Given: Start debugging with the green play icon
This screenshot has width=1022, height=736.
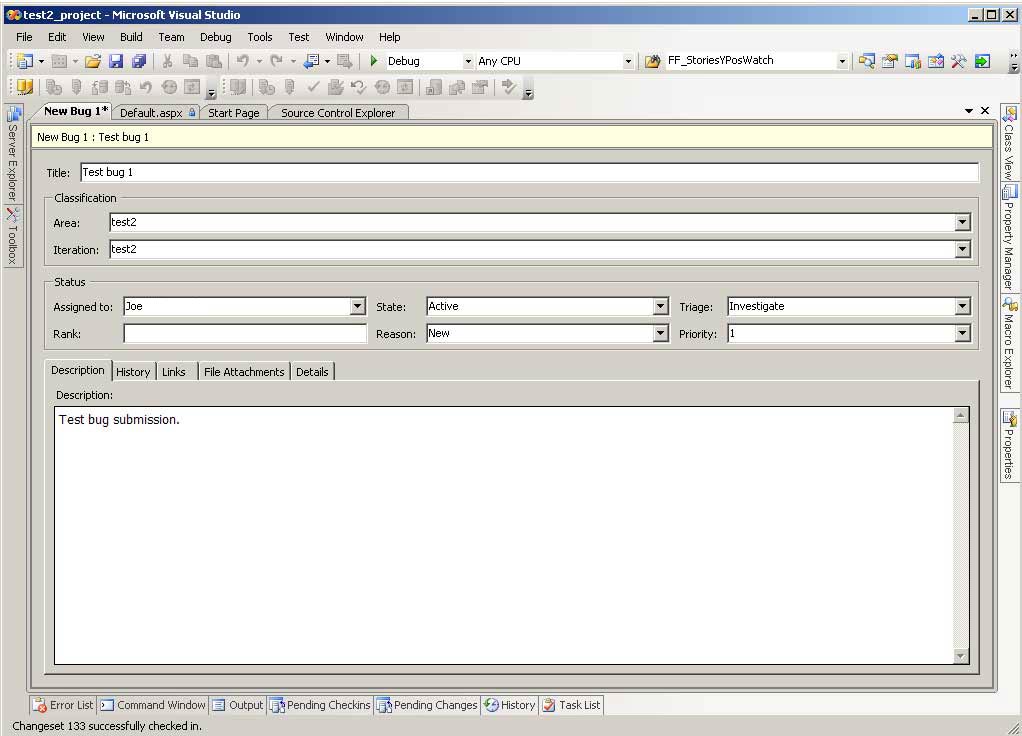Looking at the screenshot, I should pyautogui.click(x=373, y=61).
